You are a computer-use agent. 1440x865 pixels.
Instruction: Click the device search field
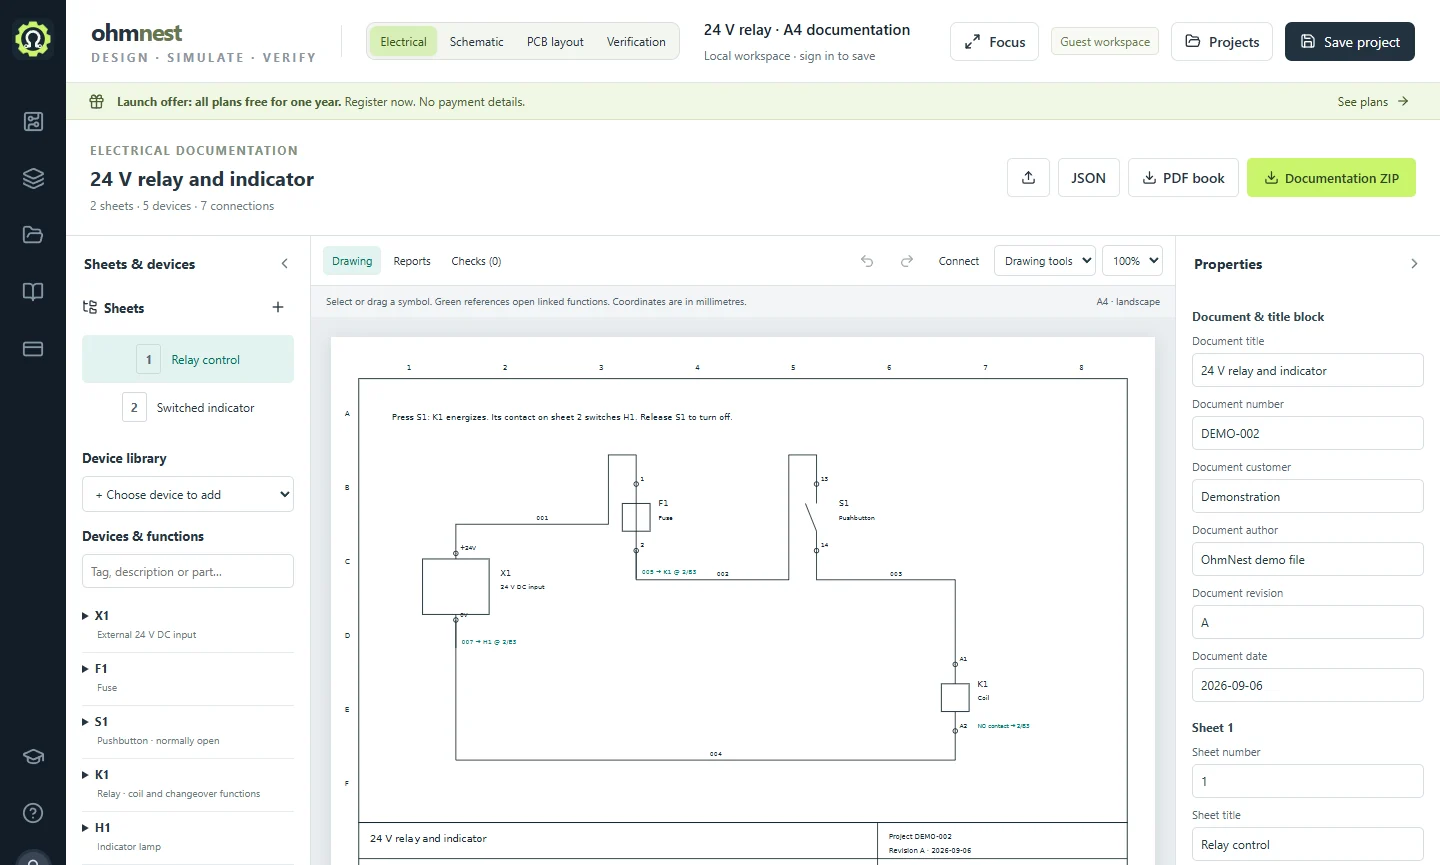click(188, 571)
